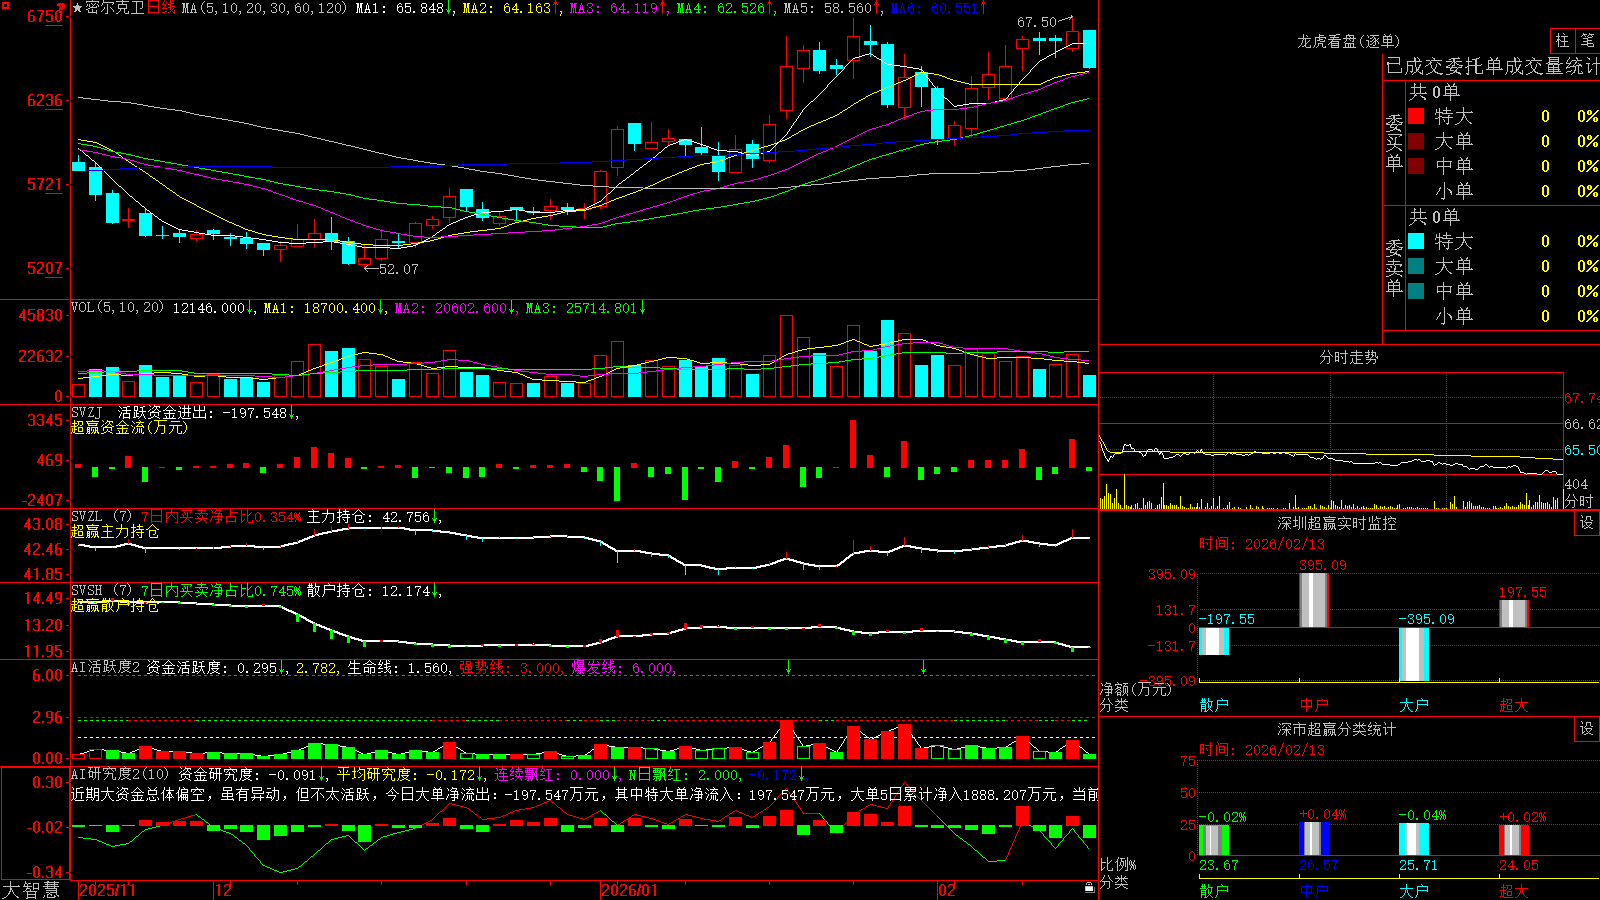Click the star icon before 密尔克卫

[77, 8]
